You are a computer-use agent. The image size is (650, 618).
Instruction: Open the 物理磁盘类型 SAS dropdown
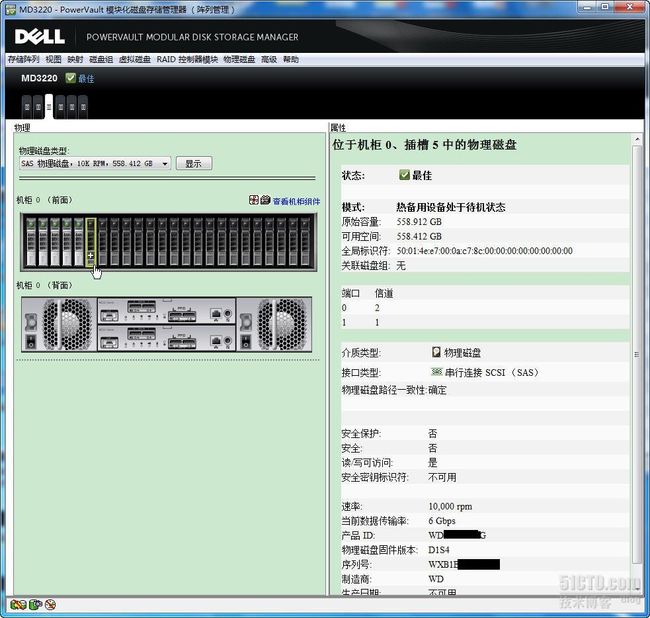click(x=95, y=163)
